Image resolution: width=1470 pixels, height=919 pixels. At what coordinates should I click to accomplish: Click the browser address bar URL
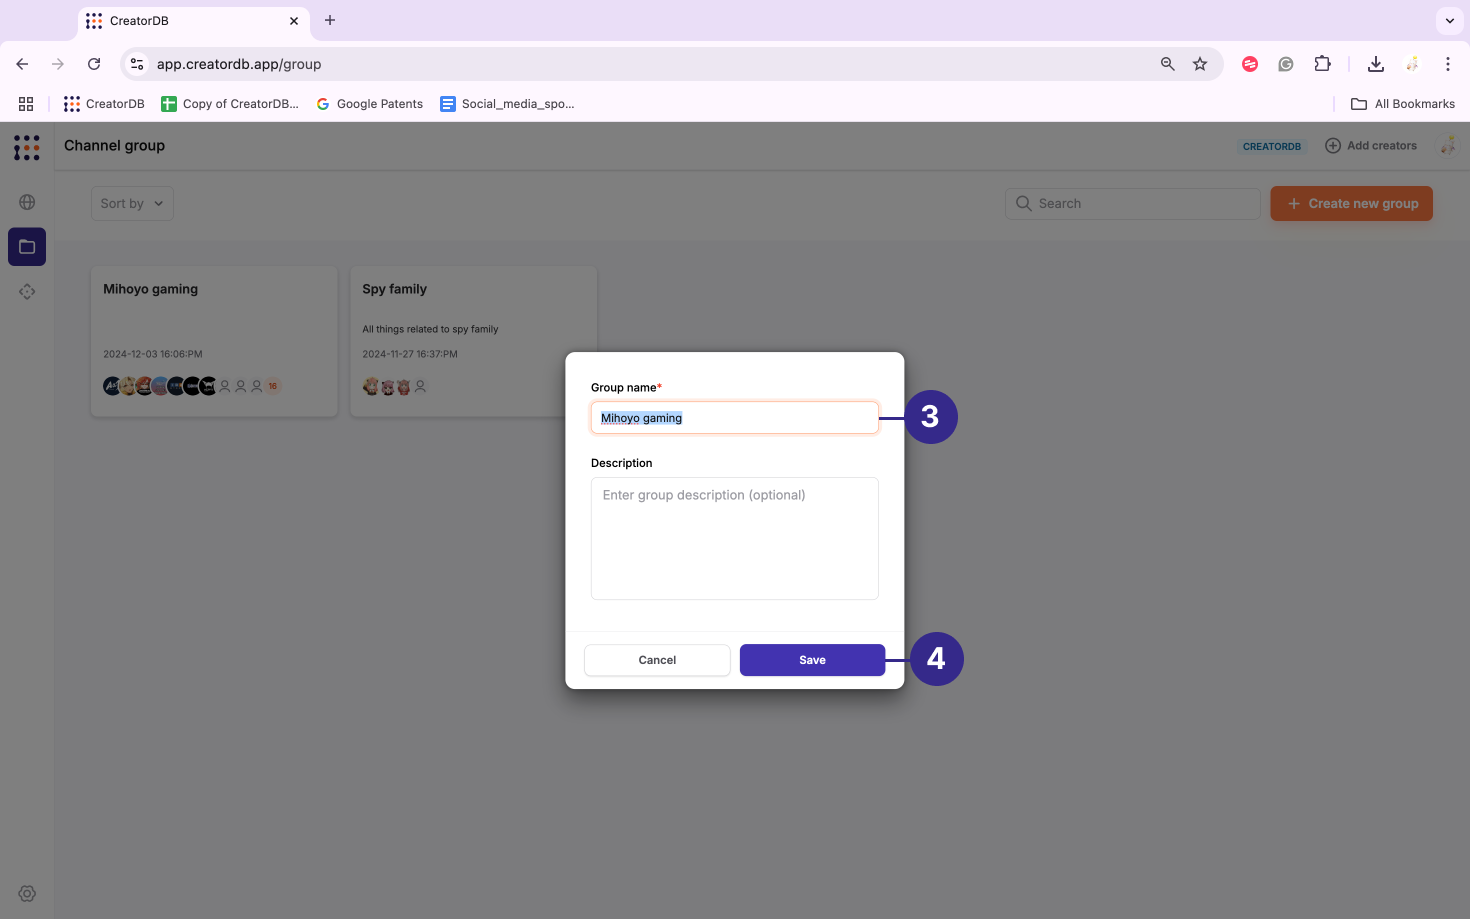[239, 64]
